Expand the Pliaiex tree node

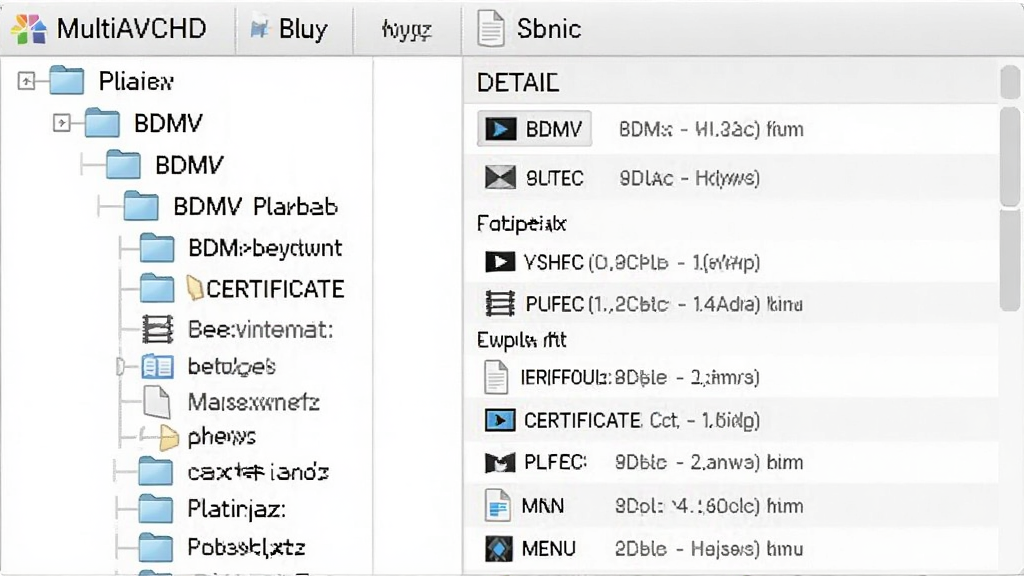tap(26, 81)
